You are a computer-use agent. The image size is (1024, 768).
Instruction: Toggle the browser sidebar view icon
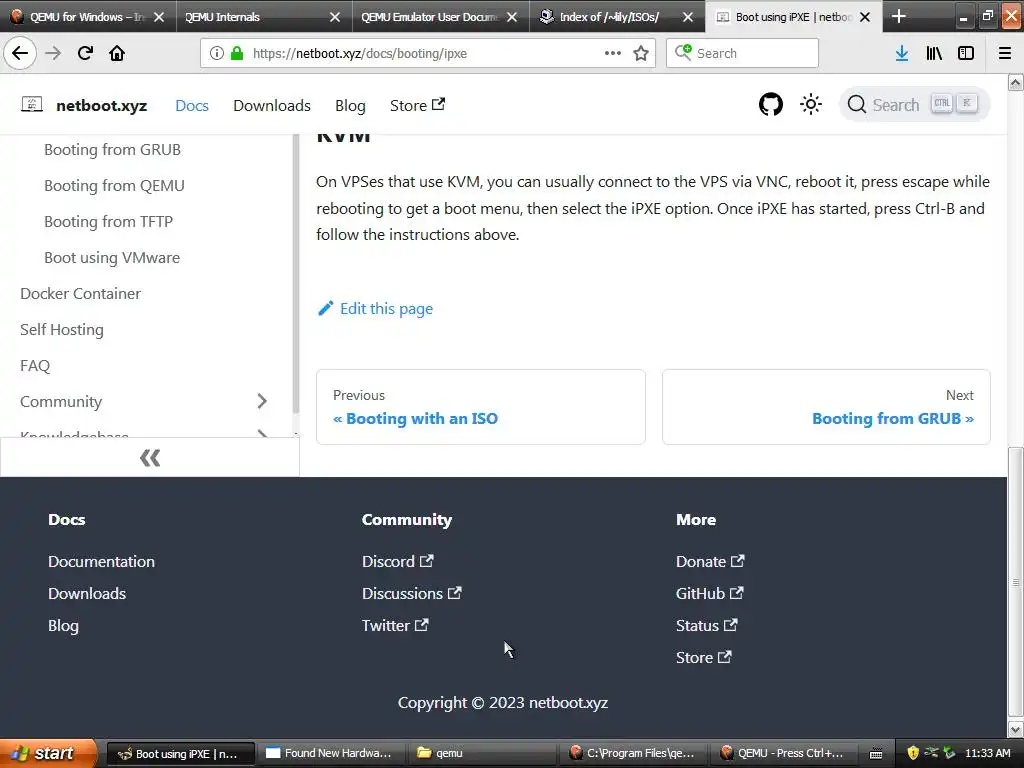[966, 53]
